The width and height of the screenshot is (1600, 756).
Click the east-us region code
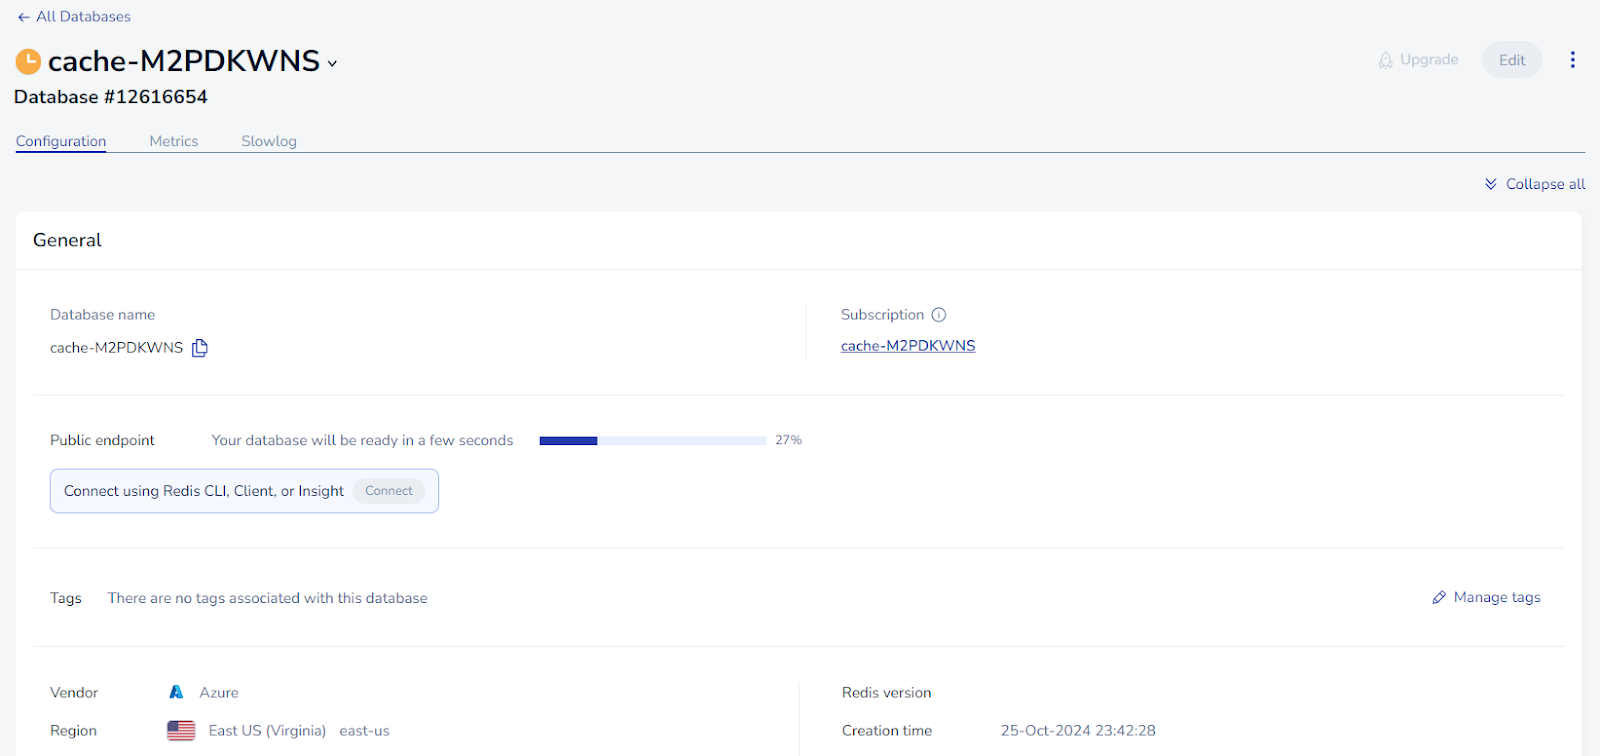pos(365,731)
